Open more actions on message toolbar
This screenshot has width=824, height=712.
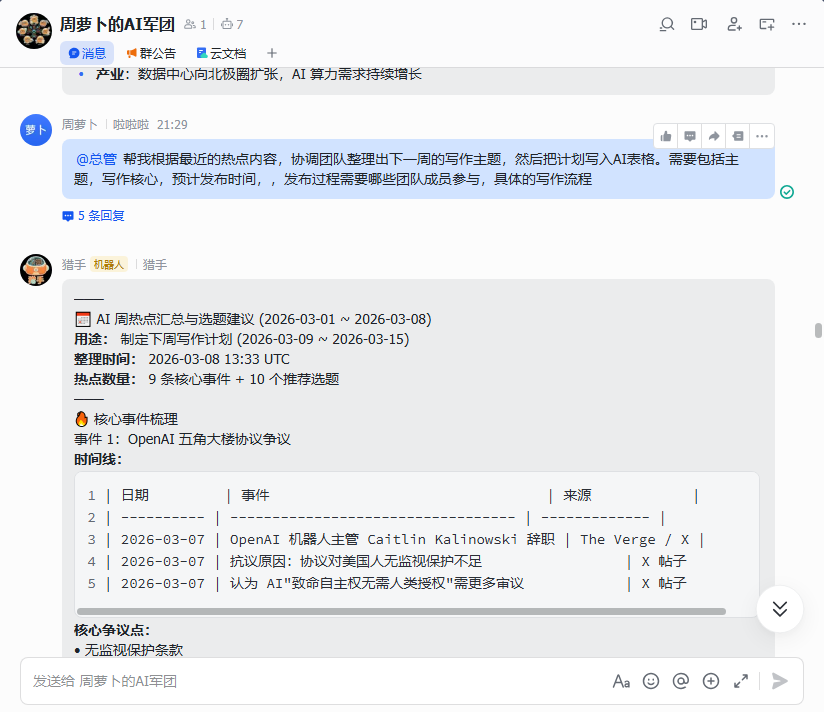pos(762,137)
